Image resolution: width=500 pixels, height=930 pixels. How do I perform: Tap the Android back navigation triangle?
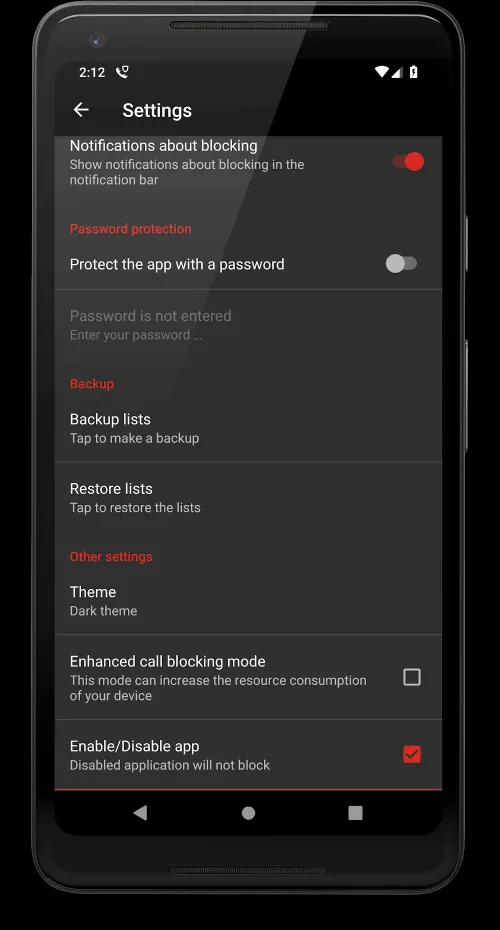[140, 813]
